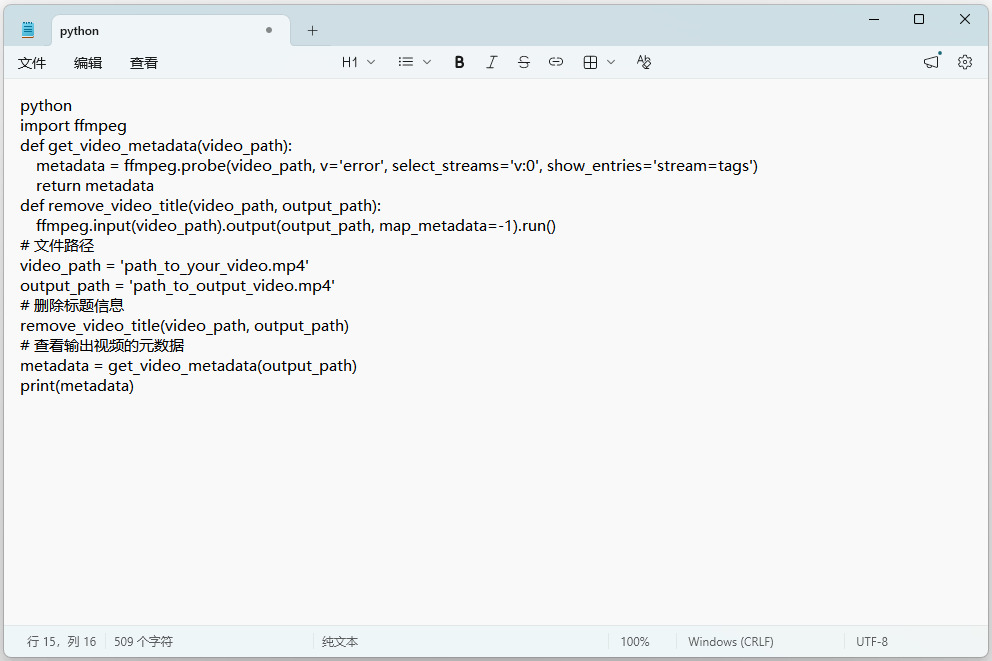
Task: Click the remove_video_title call line
Action: point(185,326)
